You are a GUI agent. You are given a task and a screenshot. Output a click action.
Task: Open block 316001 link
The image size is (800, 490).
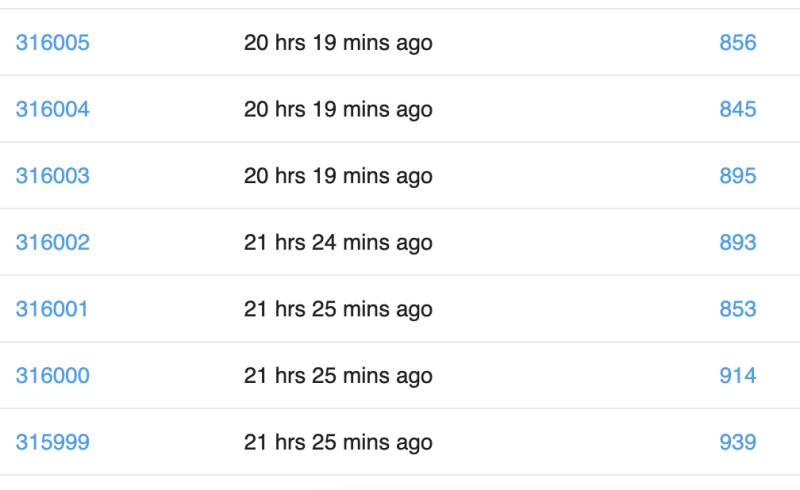pyautogui.click(x=52, y=309)
